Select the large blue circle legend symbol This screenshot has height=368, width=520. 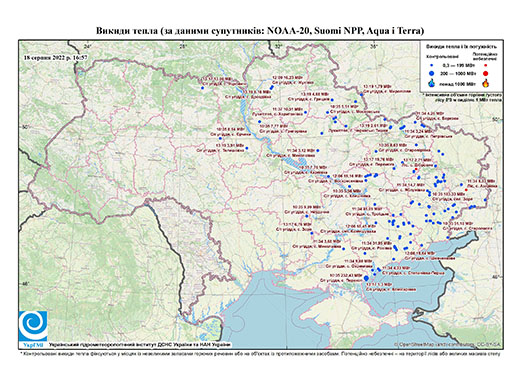432,73
